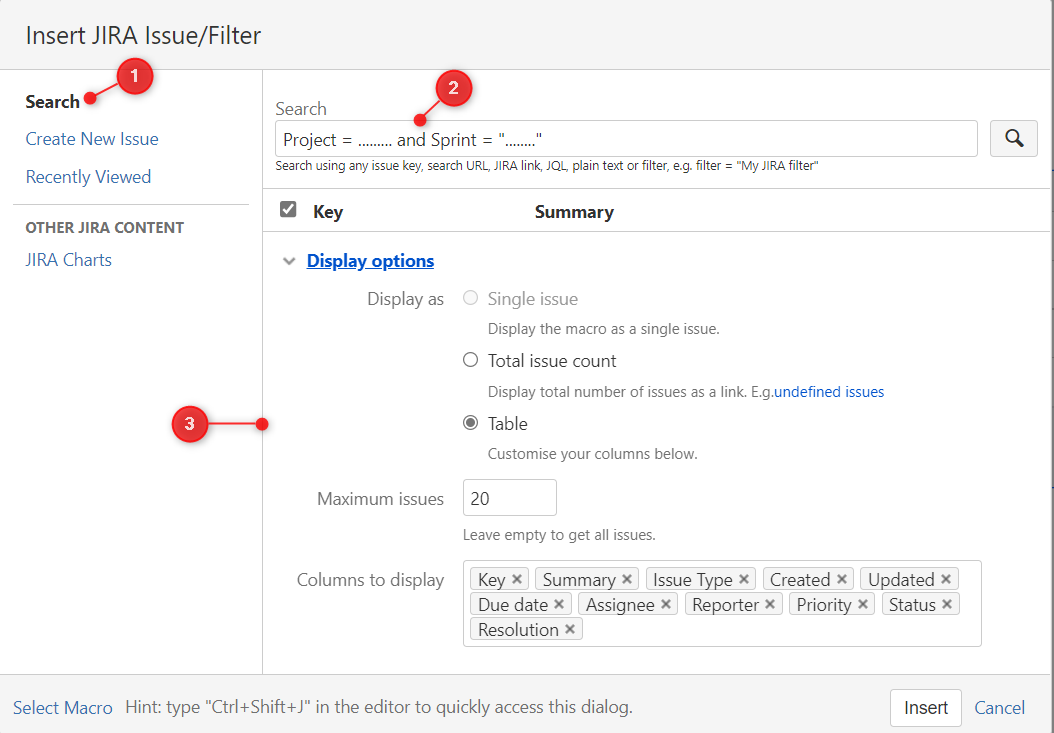
Task: Open the Search tab in sidebar
Action: (x=52, y=102)
